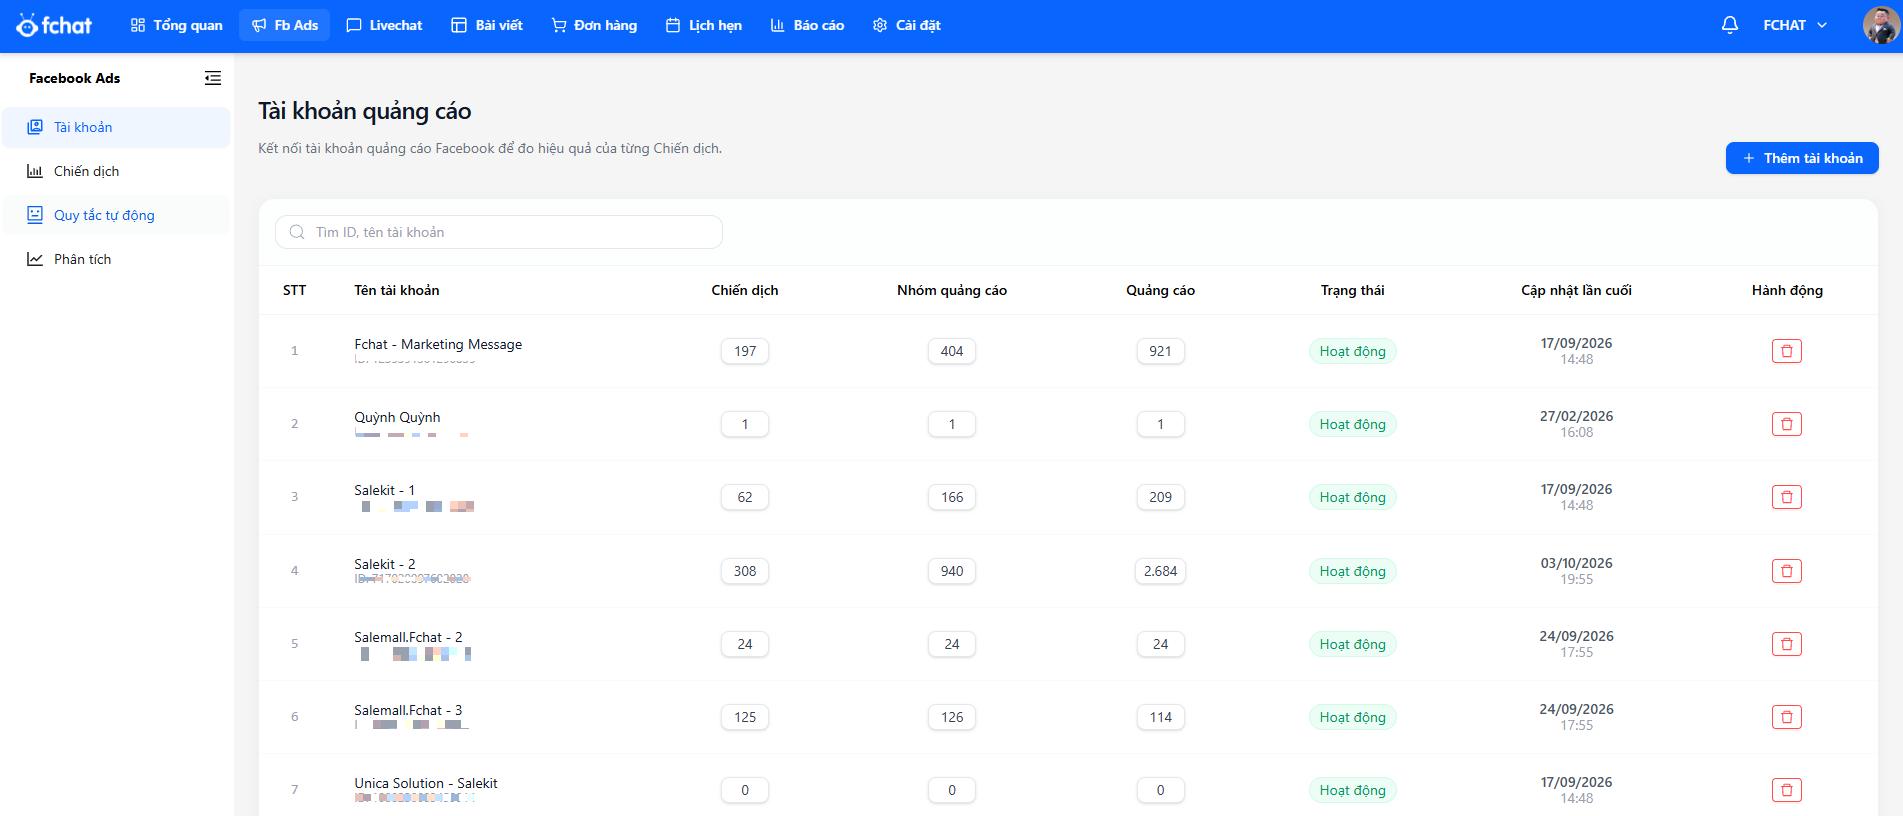The width and height of the screenshot is (1903, 816).
Task: Open the Fb Ads menu
Action: point(285,25)
